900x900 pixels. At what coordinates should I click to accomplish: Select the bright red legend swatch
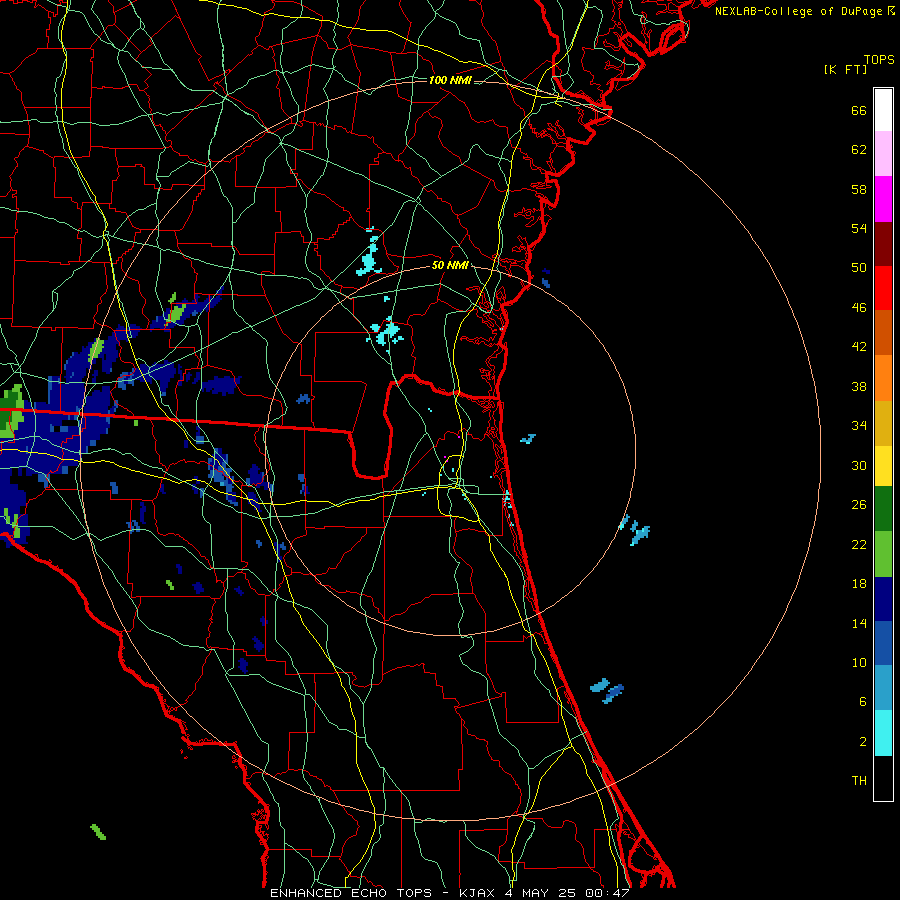[x=883, y=288]
